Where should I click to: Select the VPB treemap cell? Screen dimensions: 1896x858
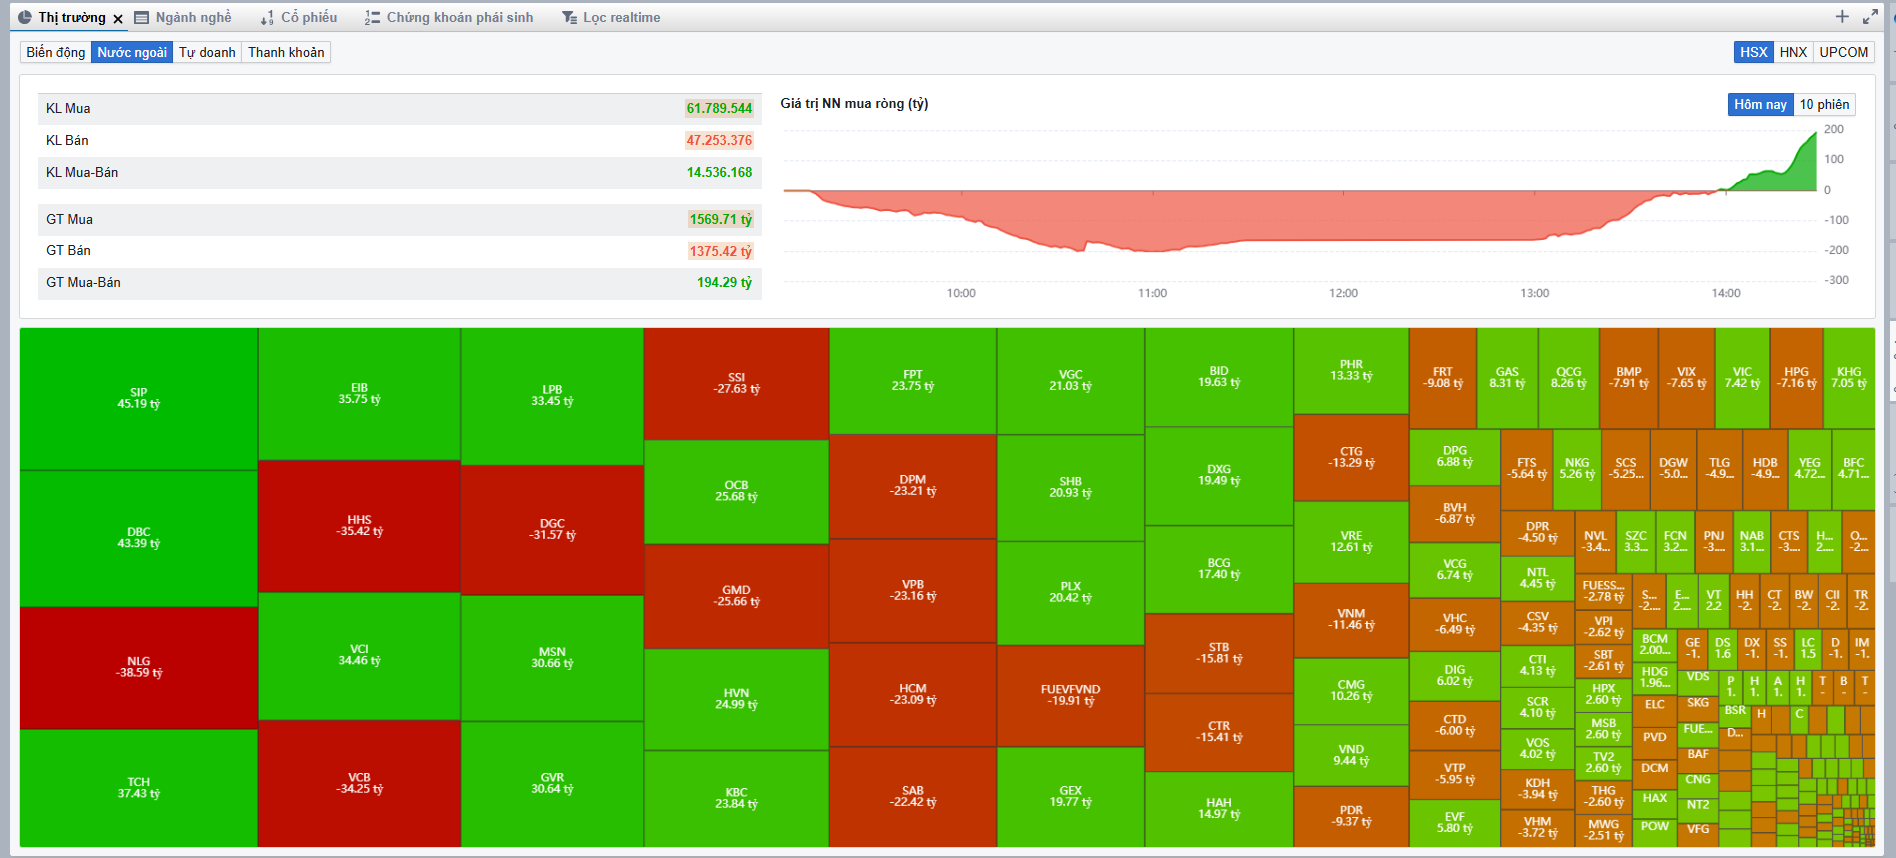coord(913,591)
